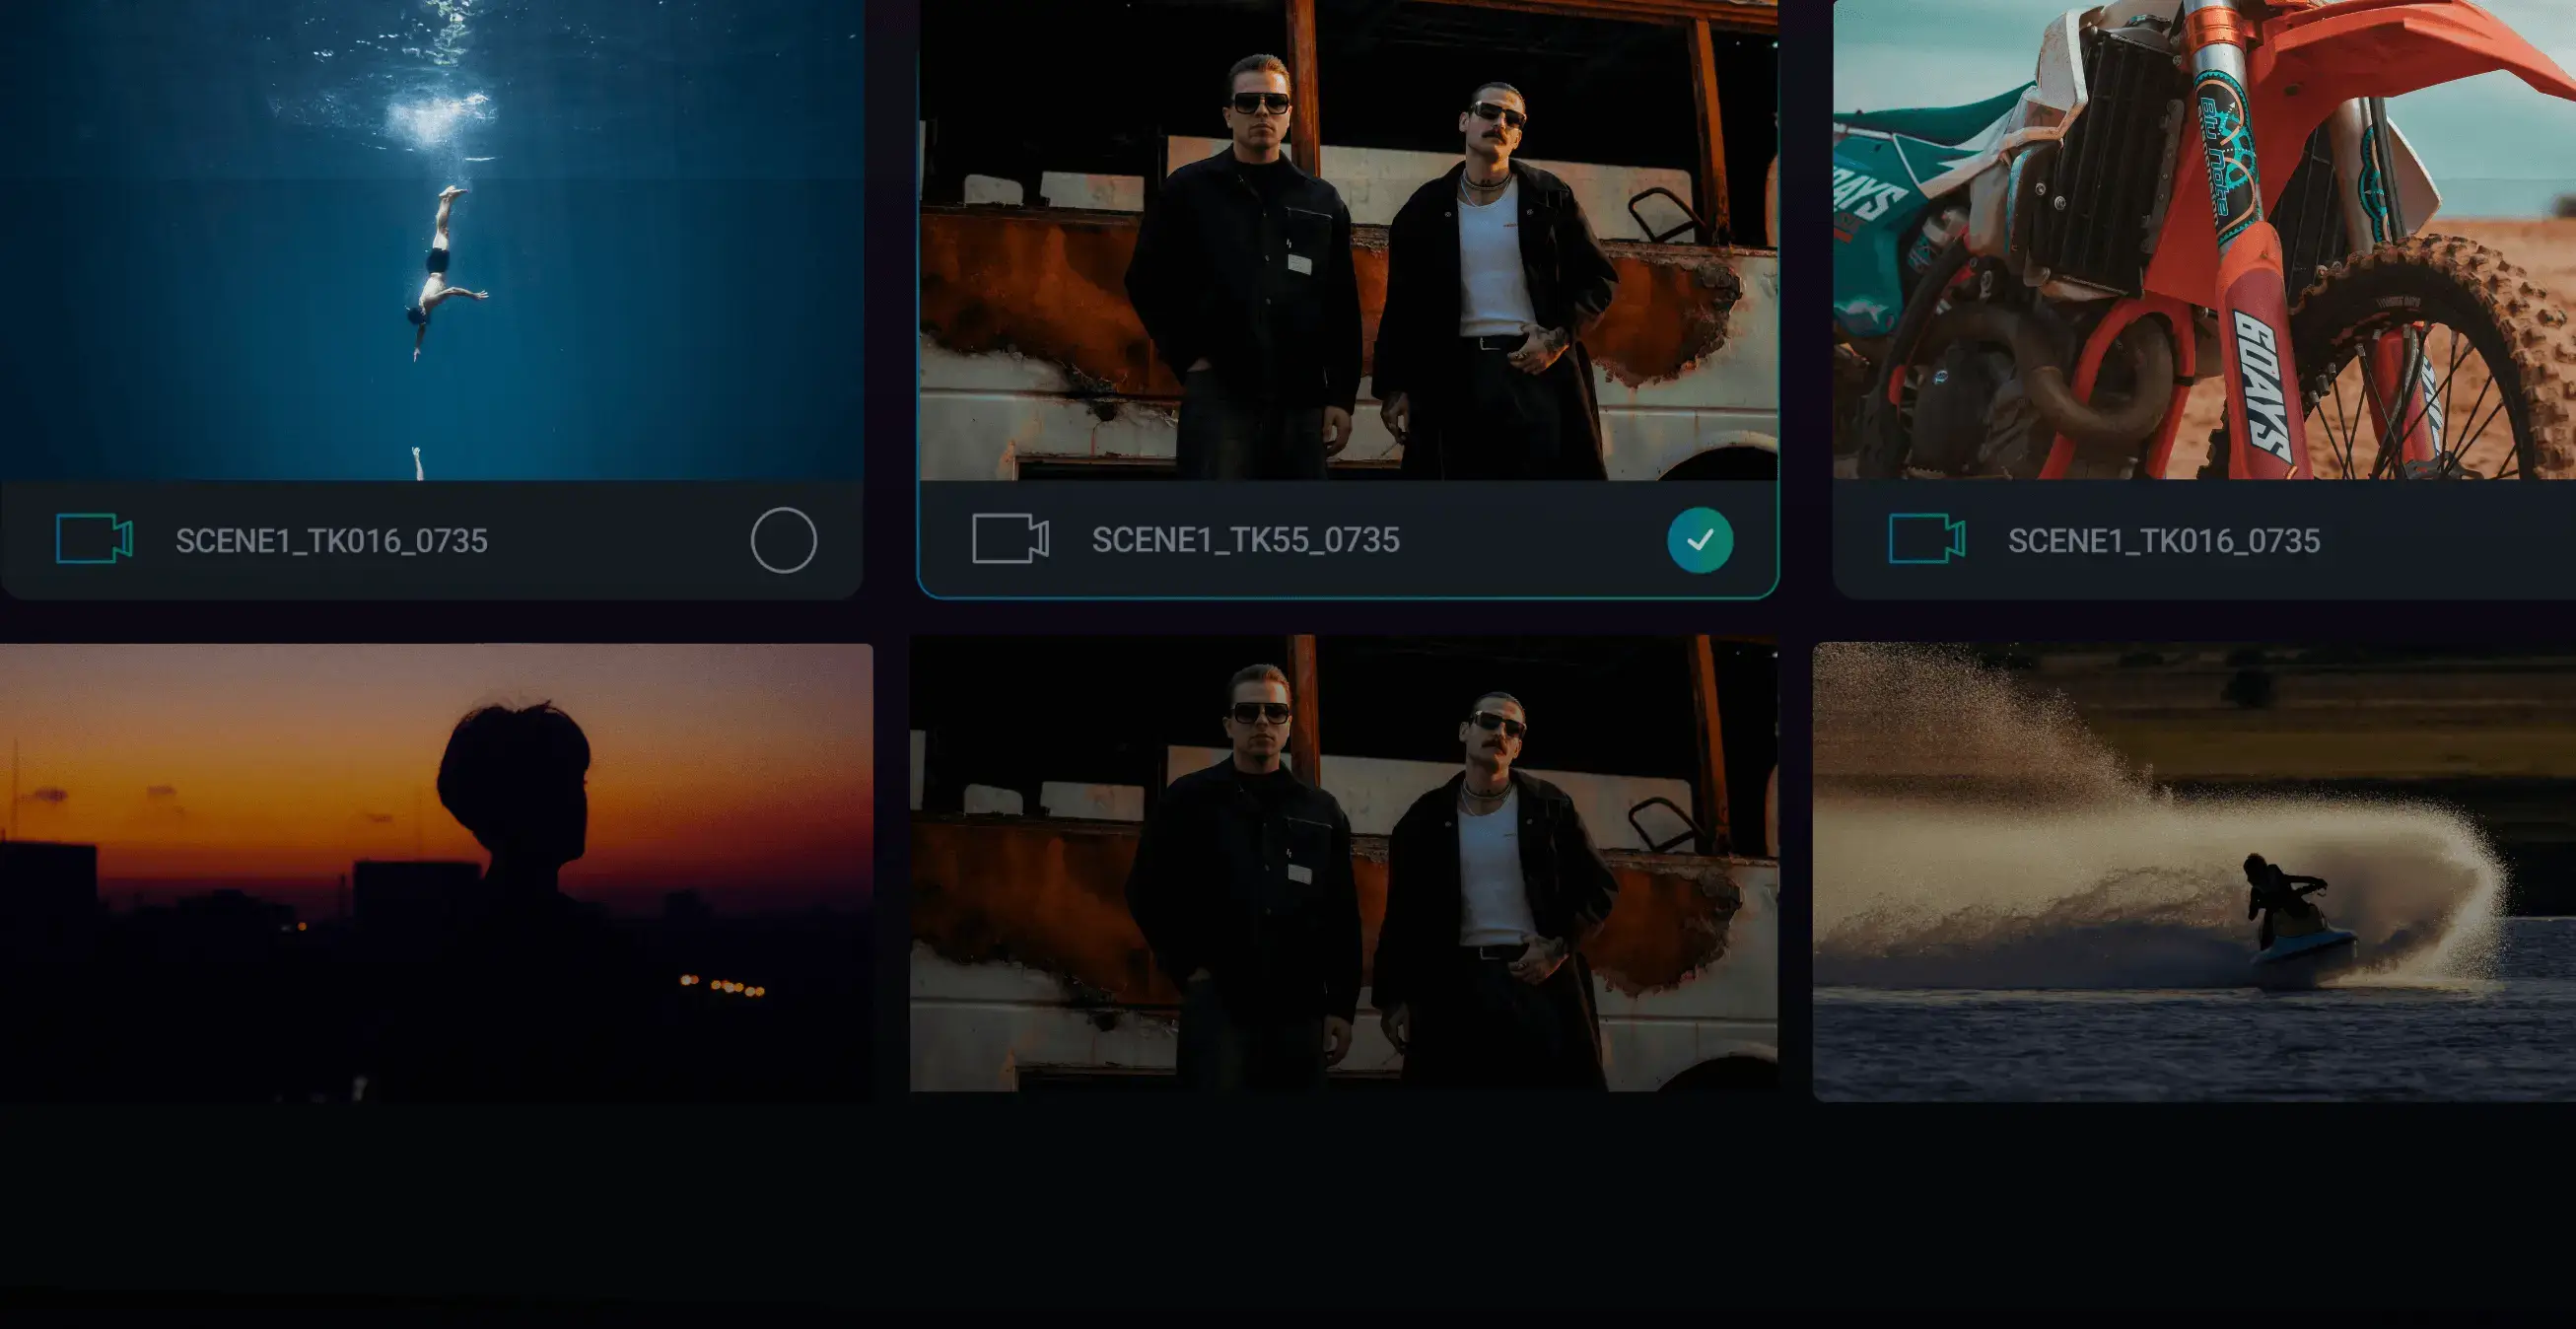Click camera icon under the motocross bike clip

pyautogui.click(x=1926, y=539)
